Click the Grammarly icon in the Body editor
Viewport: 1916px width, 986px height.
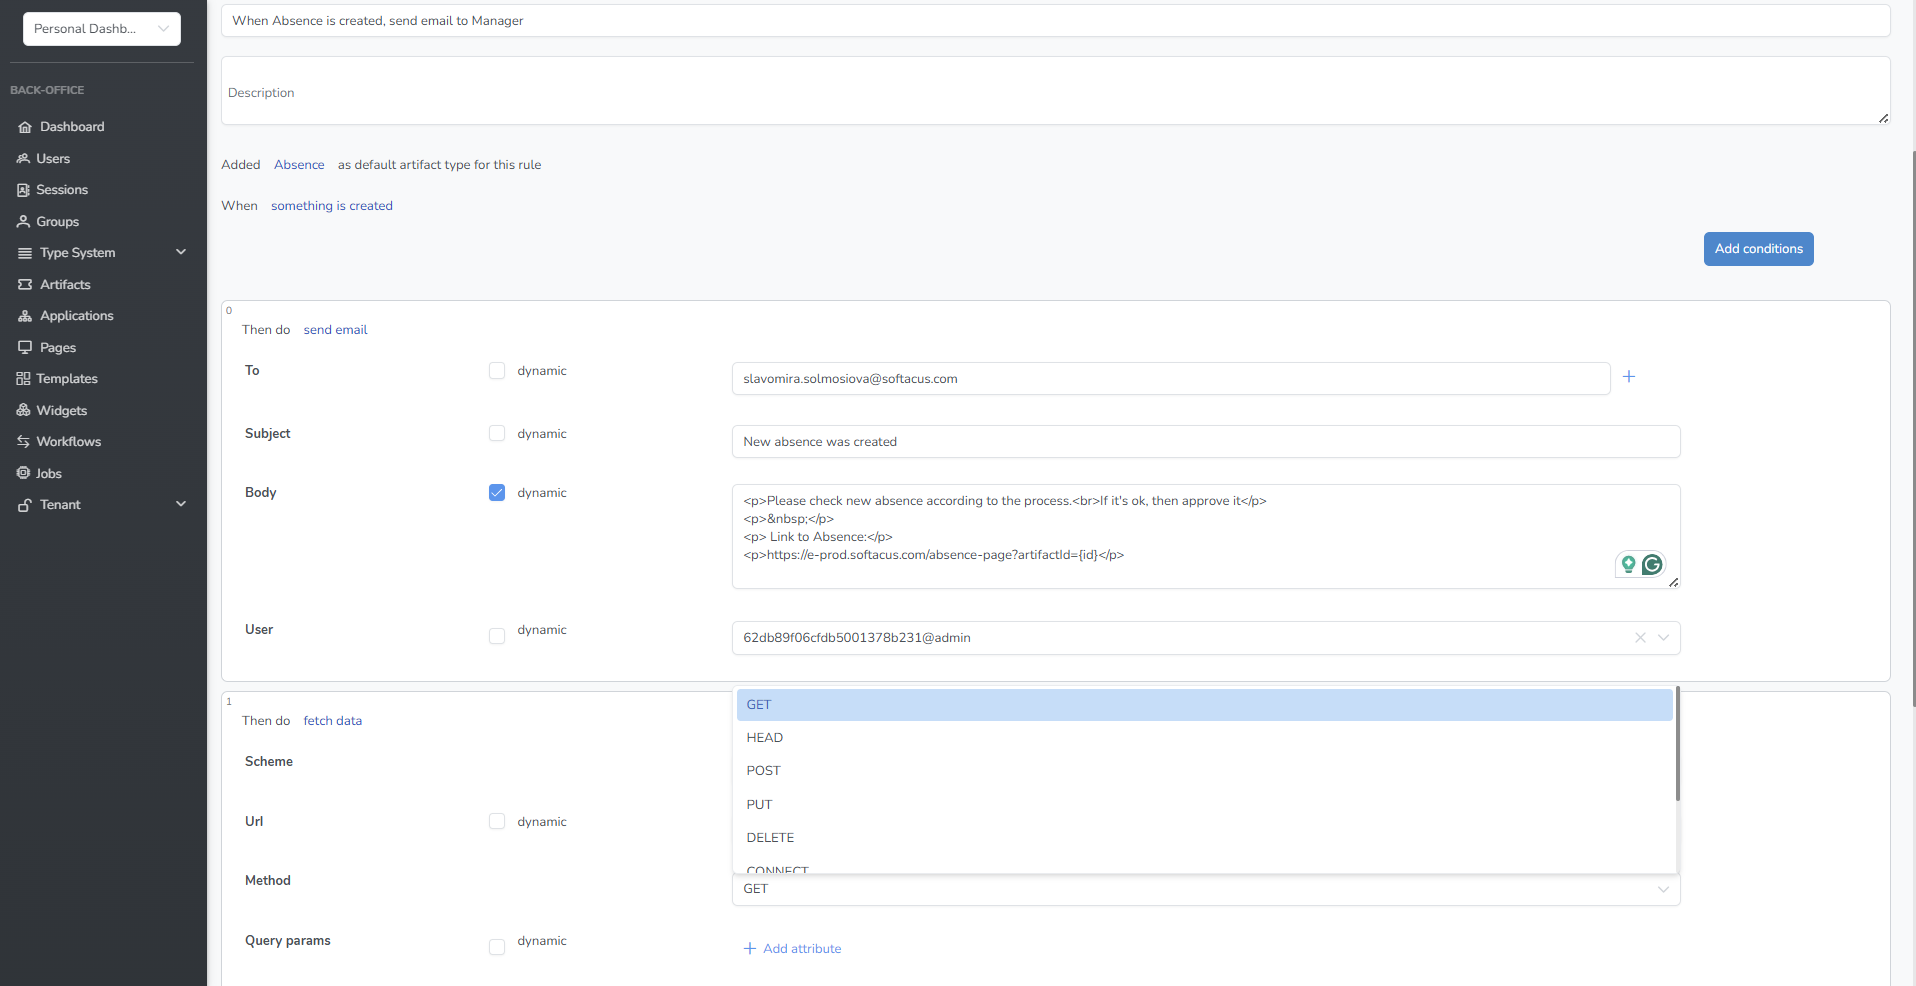pyautogui.click(x=1652, y=564)
